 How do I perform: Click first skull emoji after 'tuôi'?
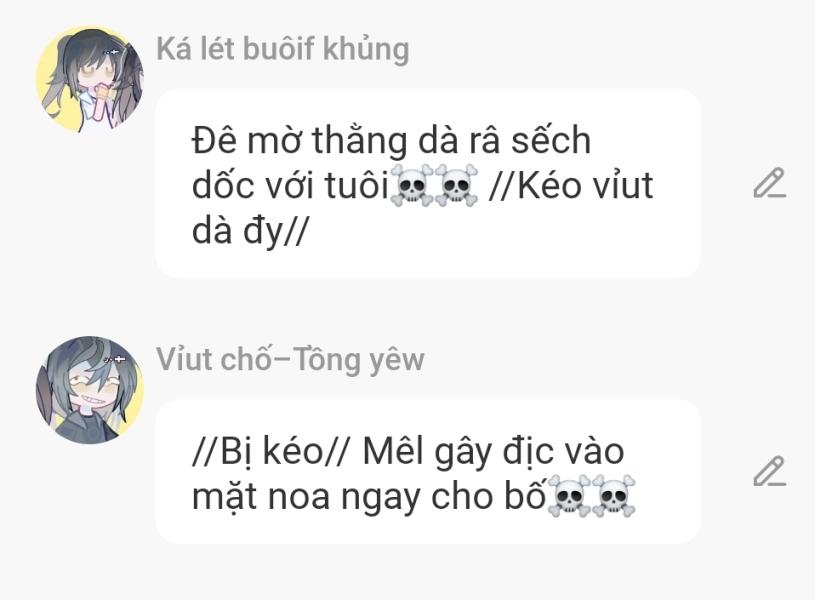click(x=412, y=185)
